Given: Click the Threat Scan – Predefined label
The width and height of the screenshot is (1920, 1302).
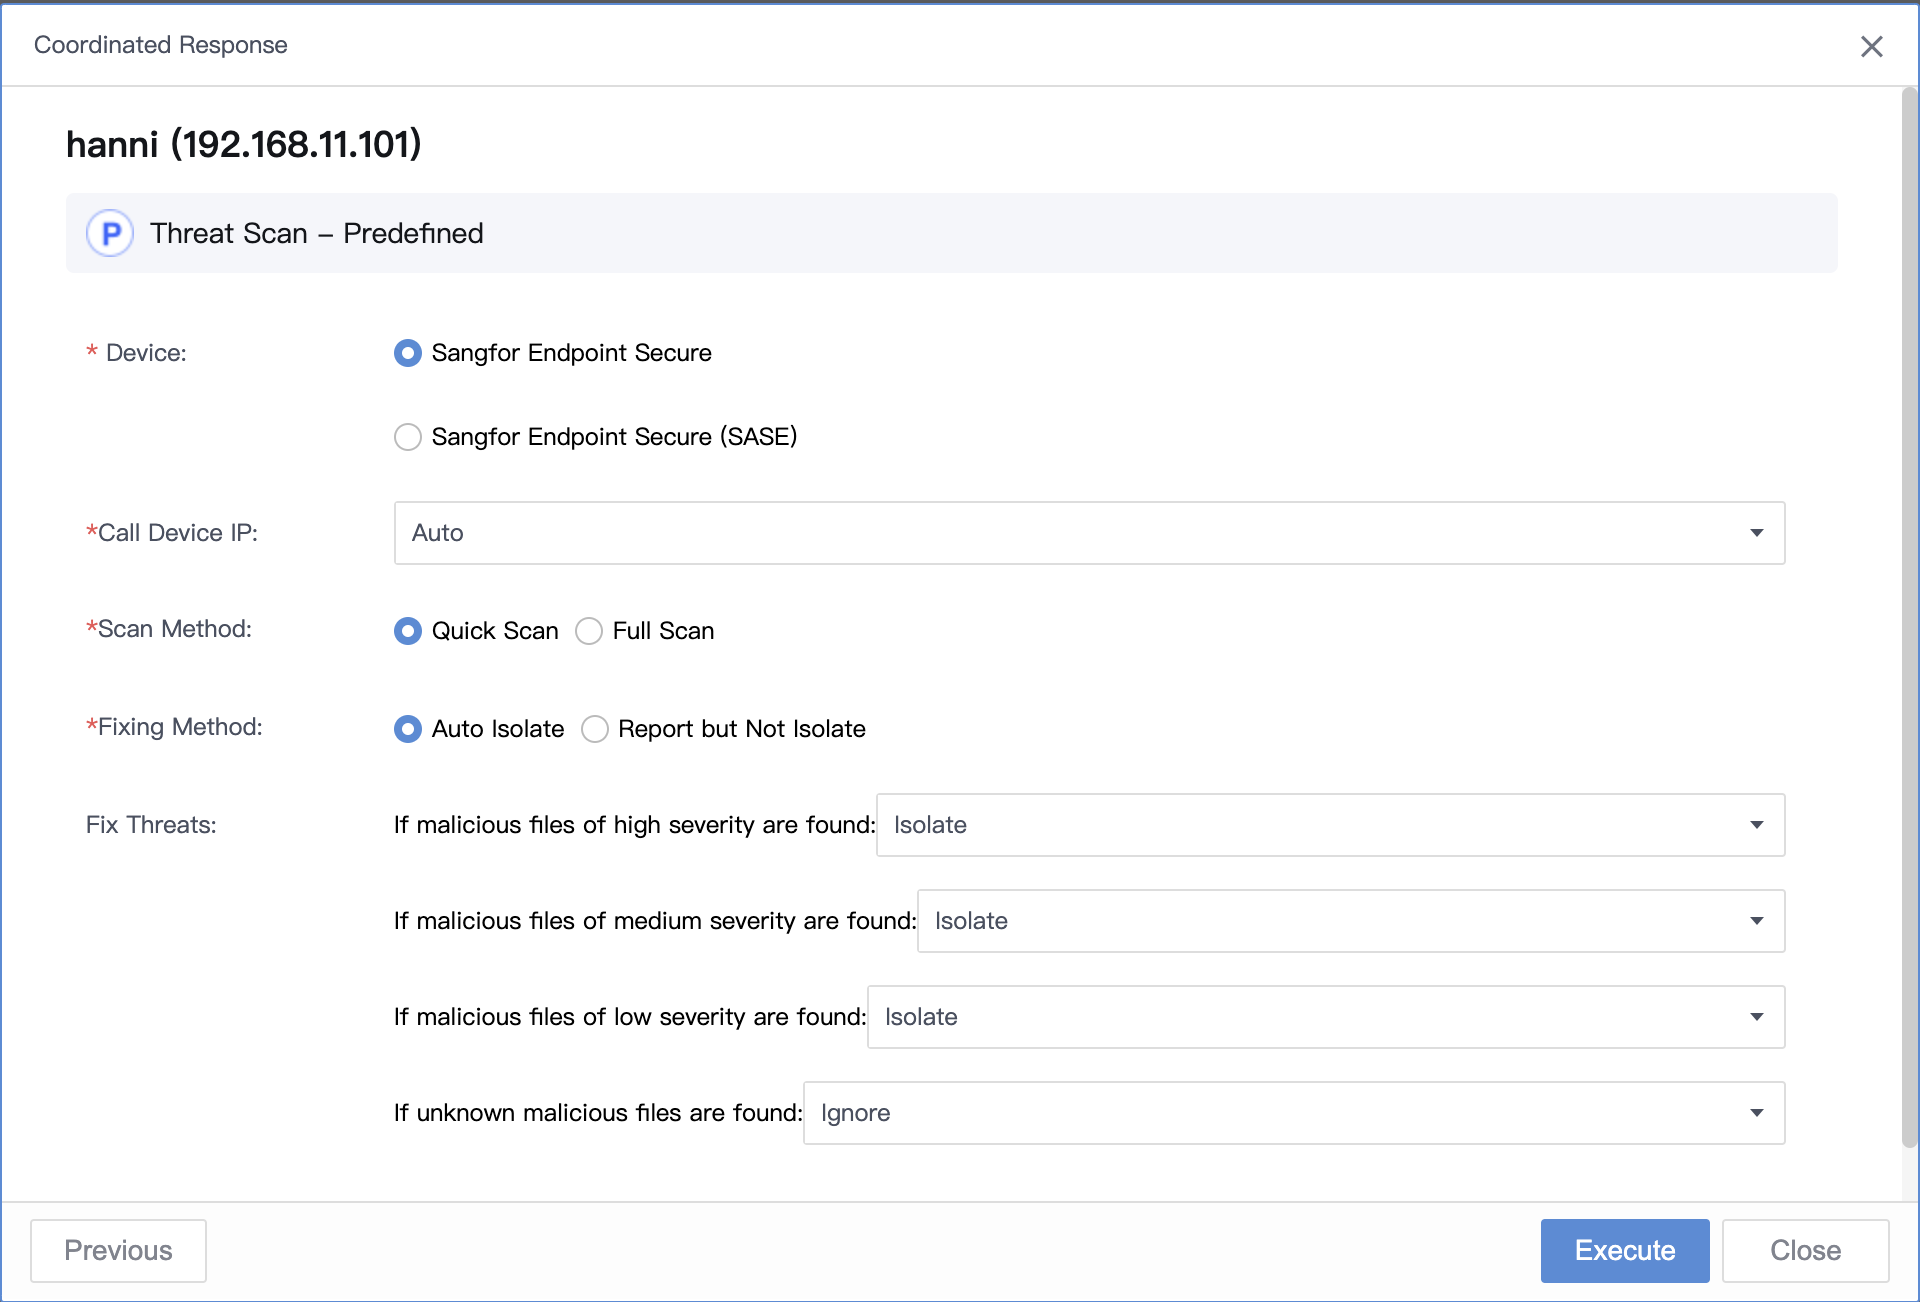Looking at the screenshot, I should click(317, 233).
